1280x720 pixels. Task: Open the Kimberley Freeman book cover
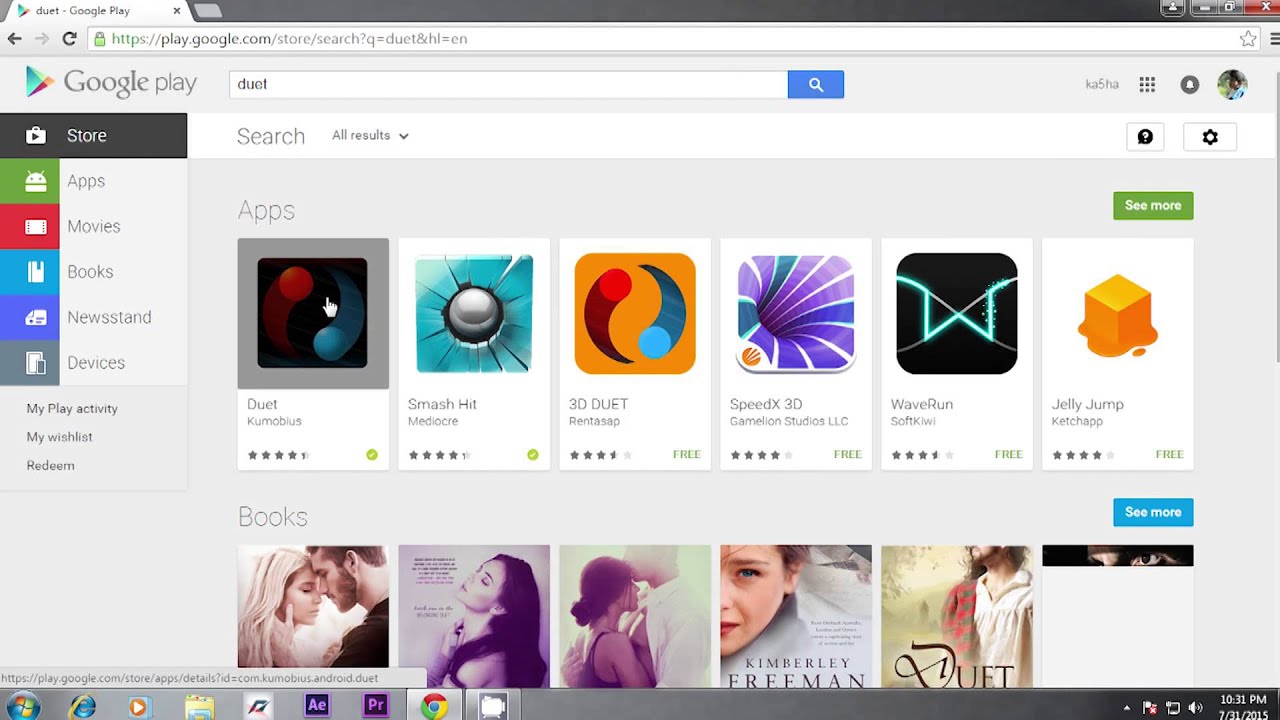(x=796, y=616)
